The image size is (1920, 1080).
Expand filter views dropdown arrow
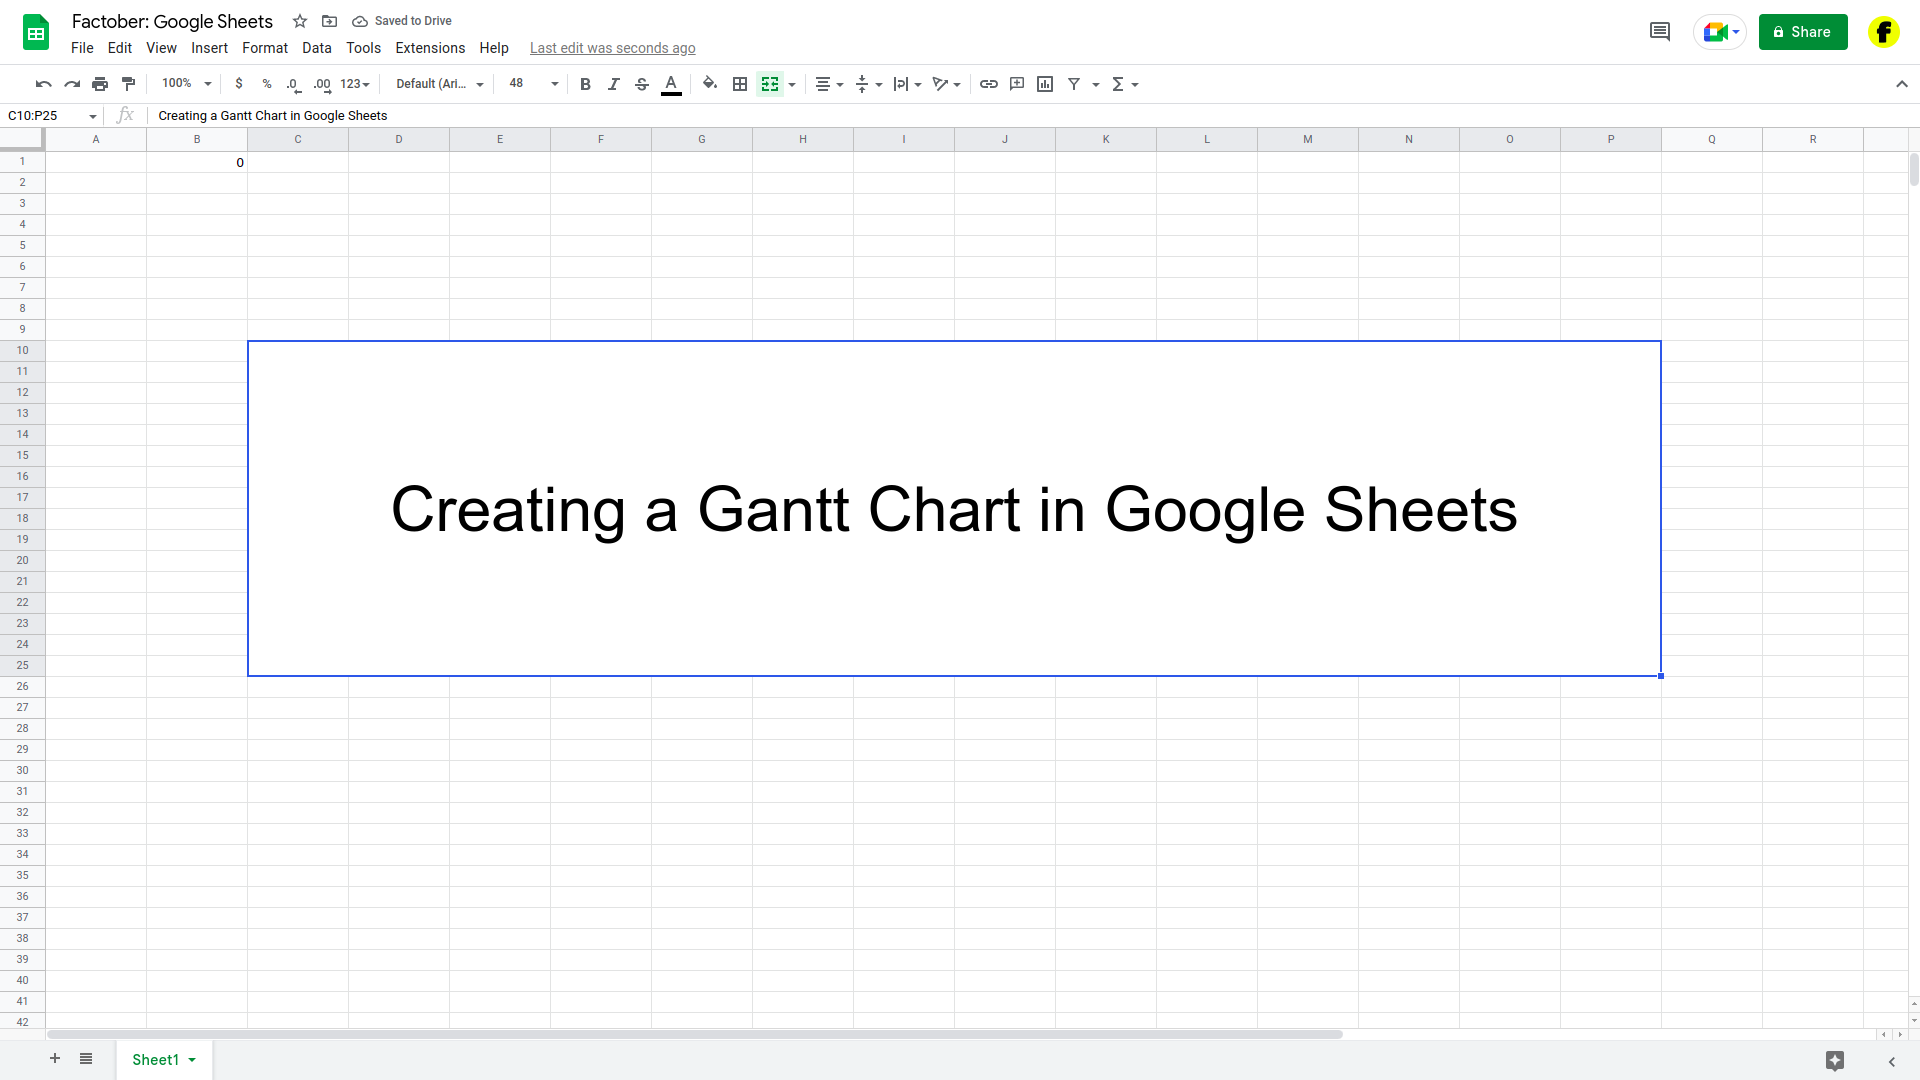[1096, 85]
